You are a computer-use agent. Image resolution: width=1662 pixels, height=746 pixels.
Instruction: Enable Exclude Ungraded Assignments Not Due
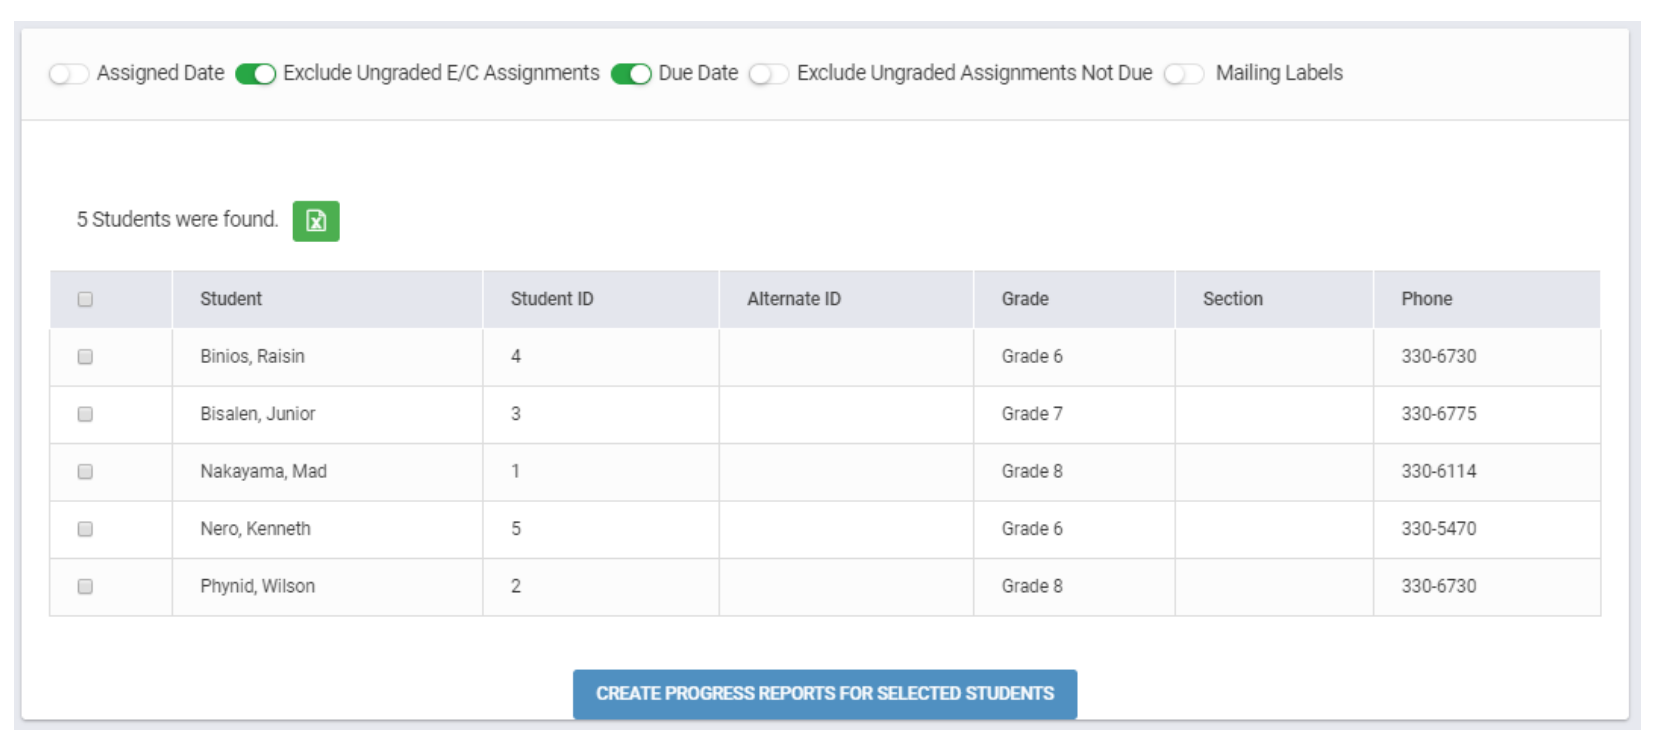coord(768,74)
